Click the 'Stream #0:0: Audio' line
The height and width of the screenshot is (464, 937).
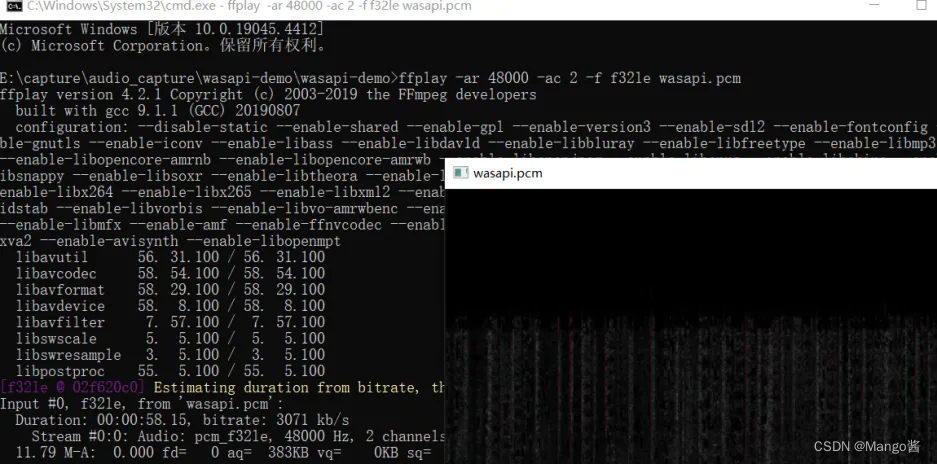pyautogui.click(x=238, y=436)
